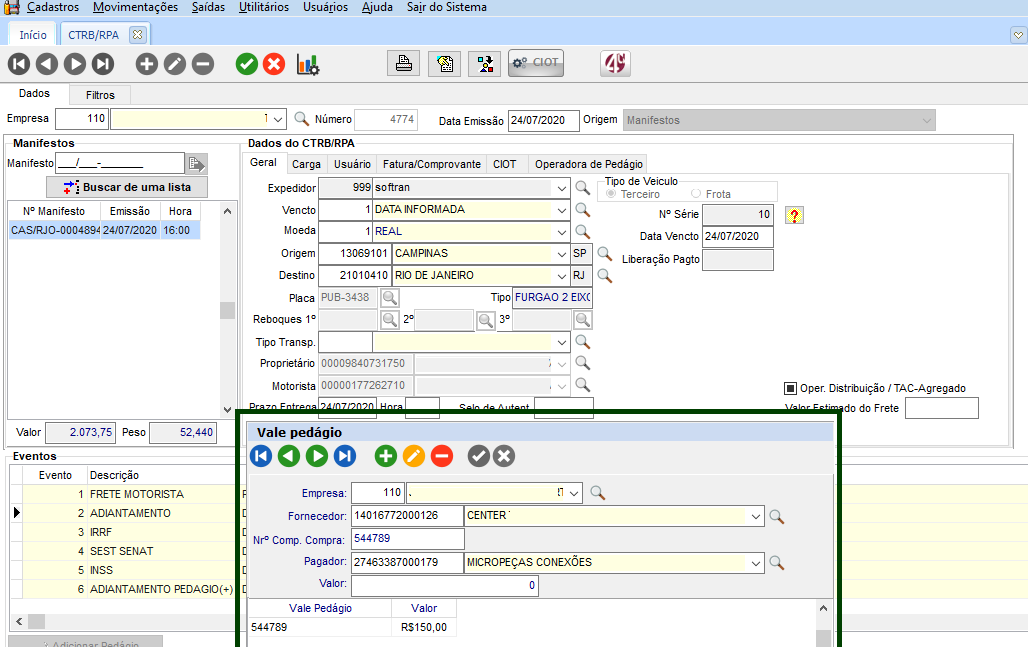This screenshot has height=647, width=1028.
Task: Expand the Origem Manifestos dropdown
Action: [926, 120]
